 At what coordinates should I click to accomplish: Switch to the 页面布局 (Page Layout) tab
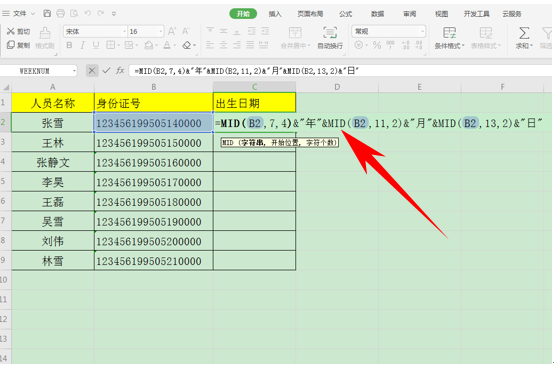(x=310, y=14)
